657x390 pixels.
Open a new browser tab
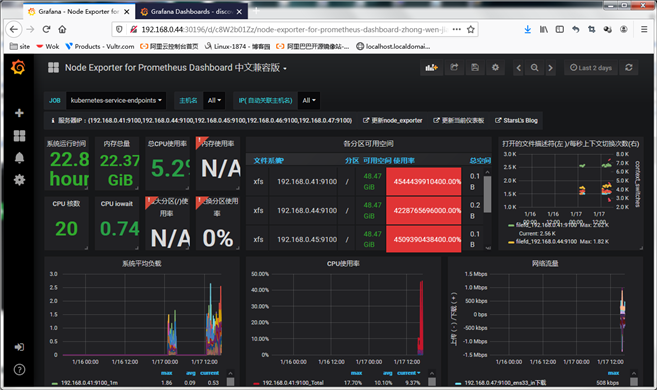[x=256, y=11]
